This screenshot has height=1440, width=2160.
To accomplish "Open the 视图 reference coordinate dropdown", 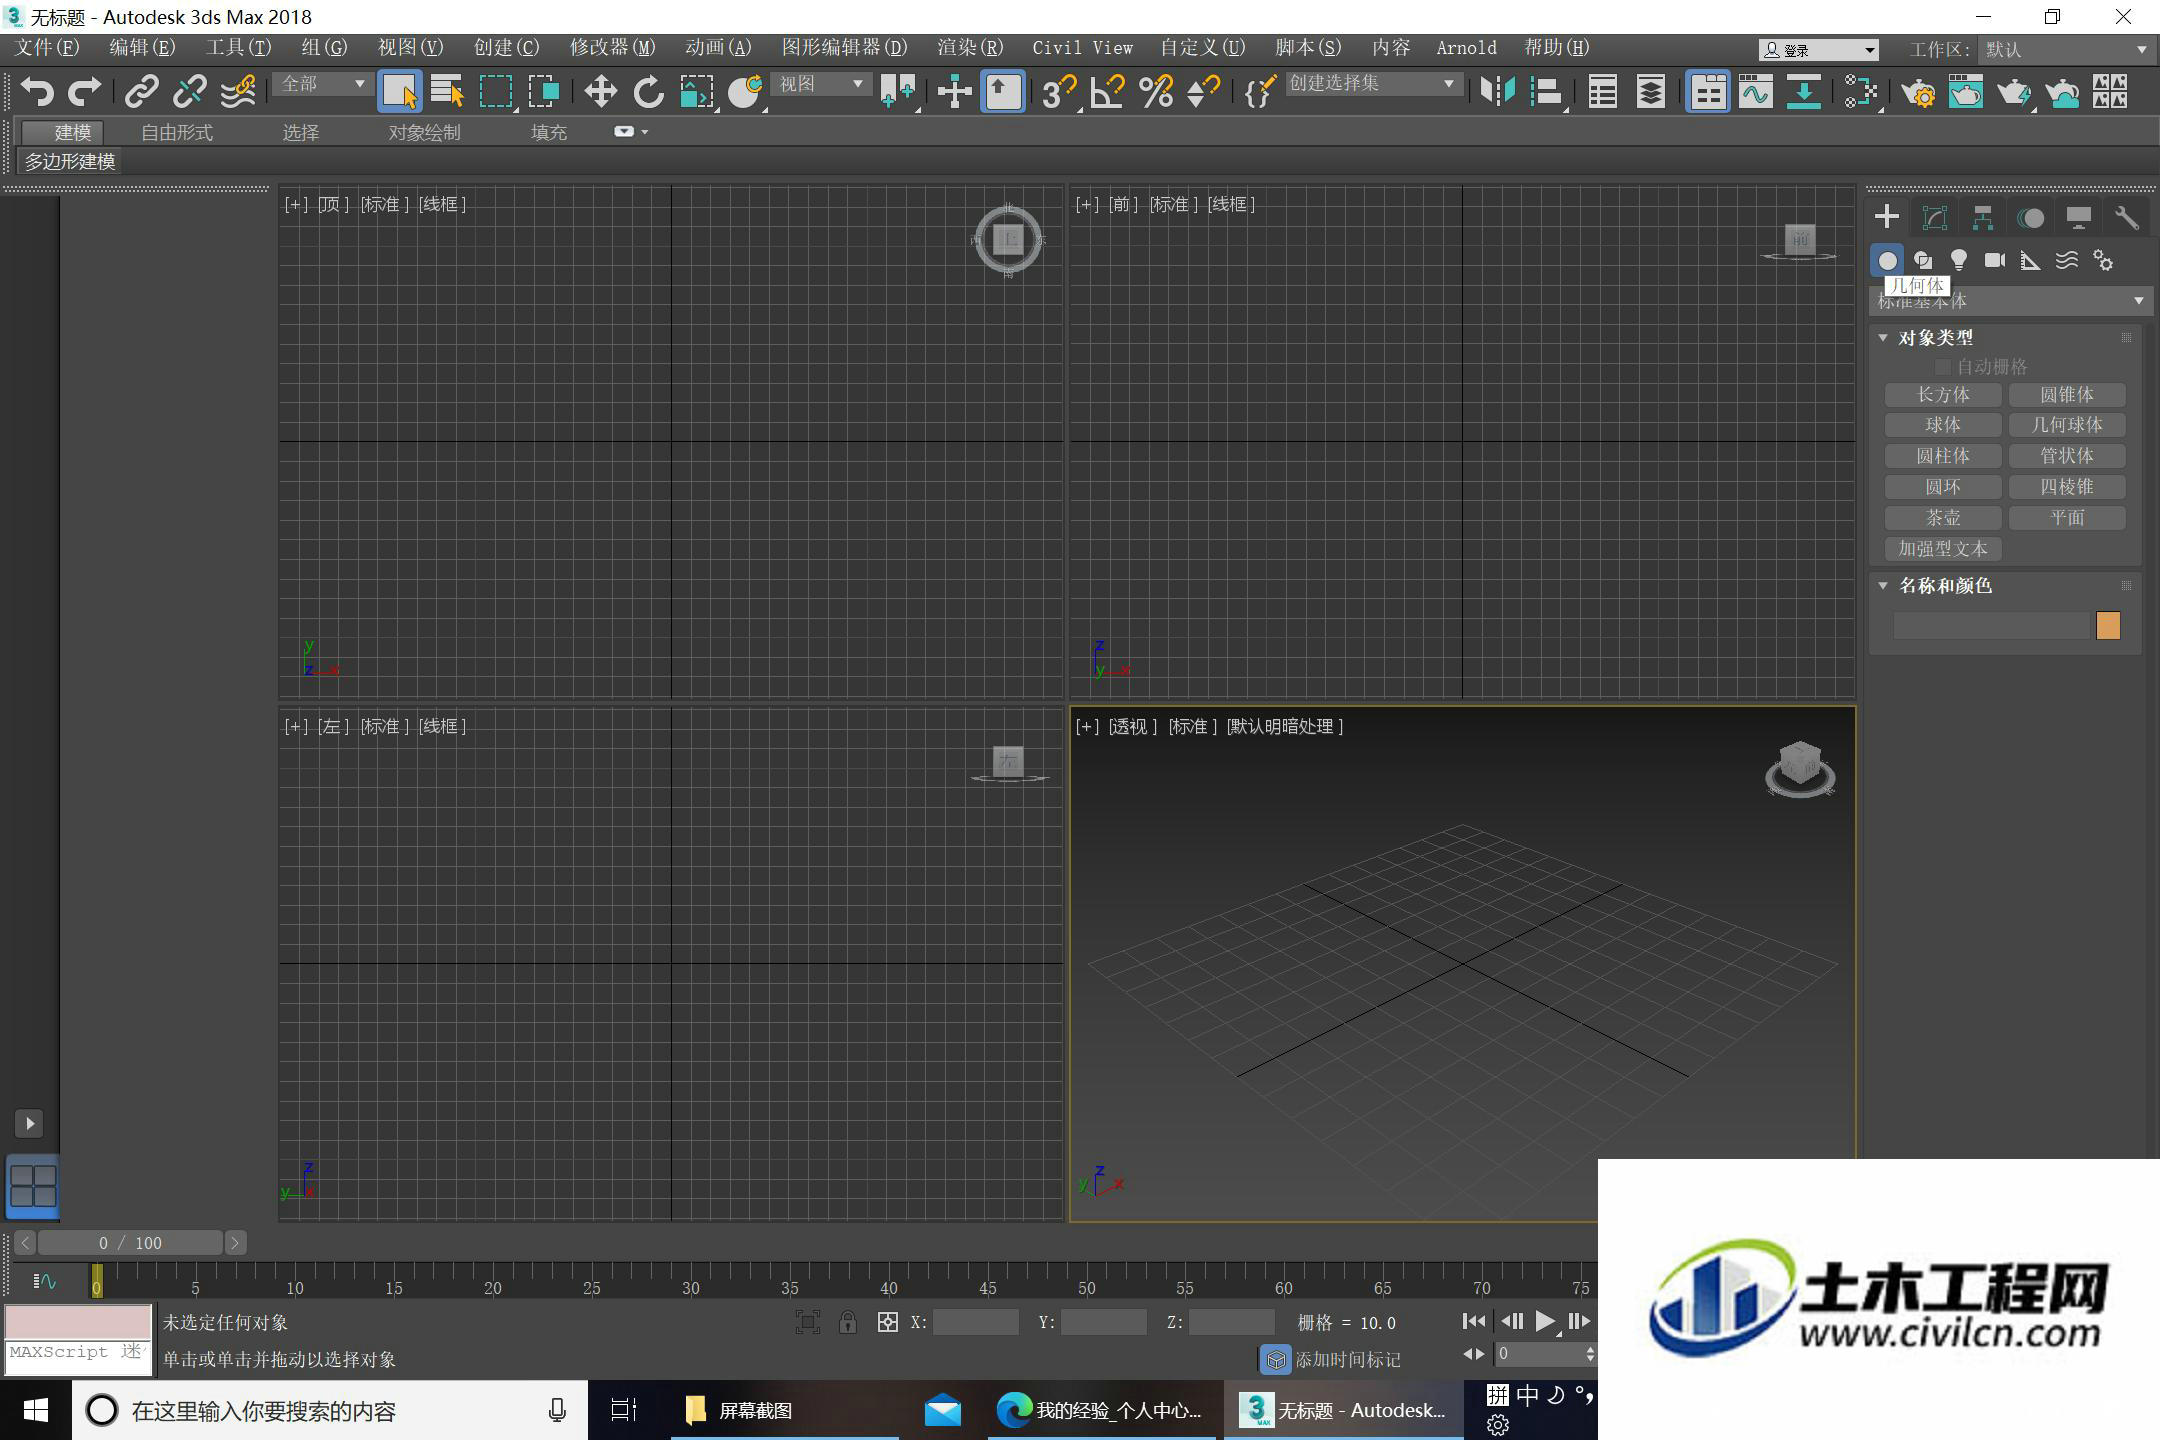I will click(x=821, y=84).
